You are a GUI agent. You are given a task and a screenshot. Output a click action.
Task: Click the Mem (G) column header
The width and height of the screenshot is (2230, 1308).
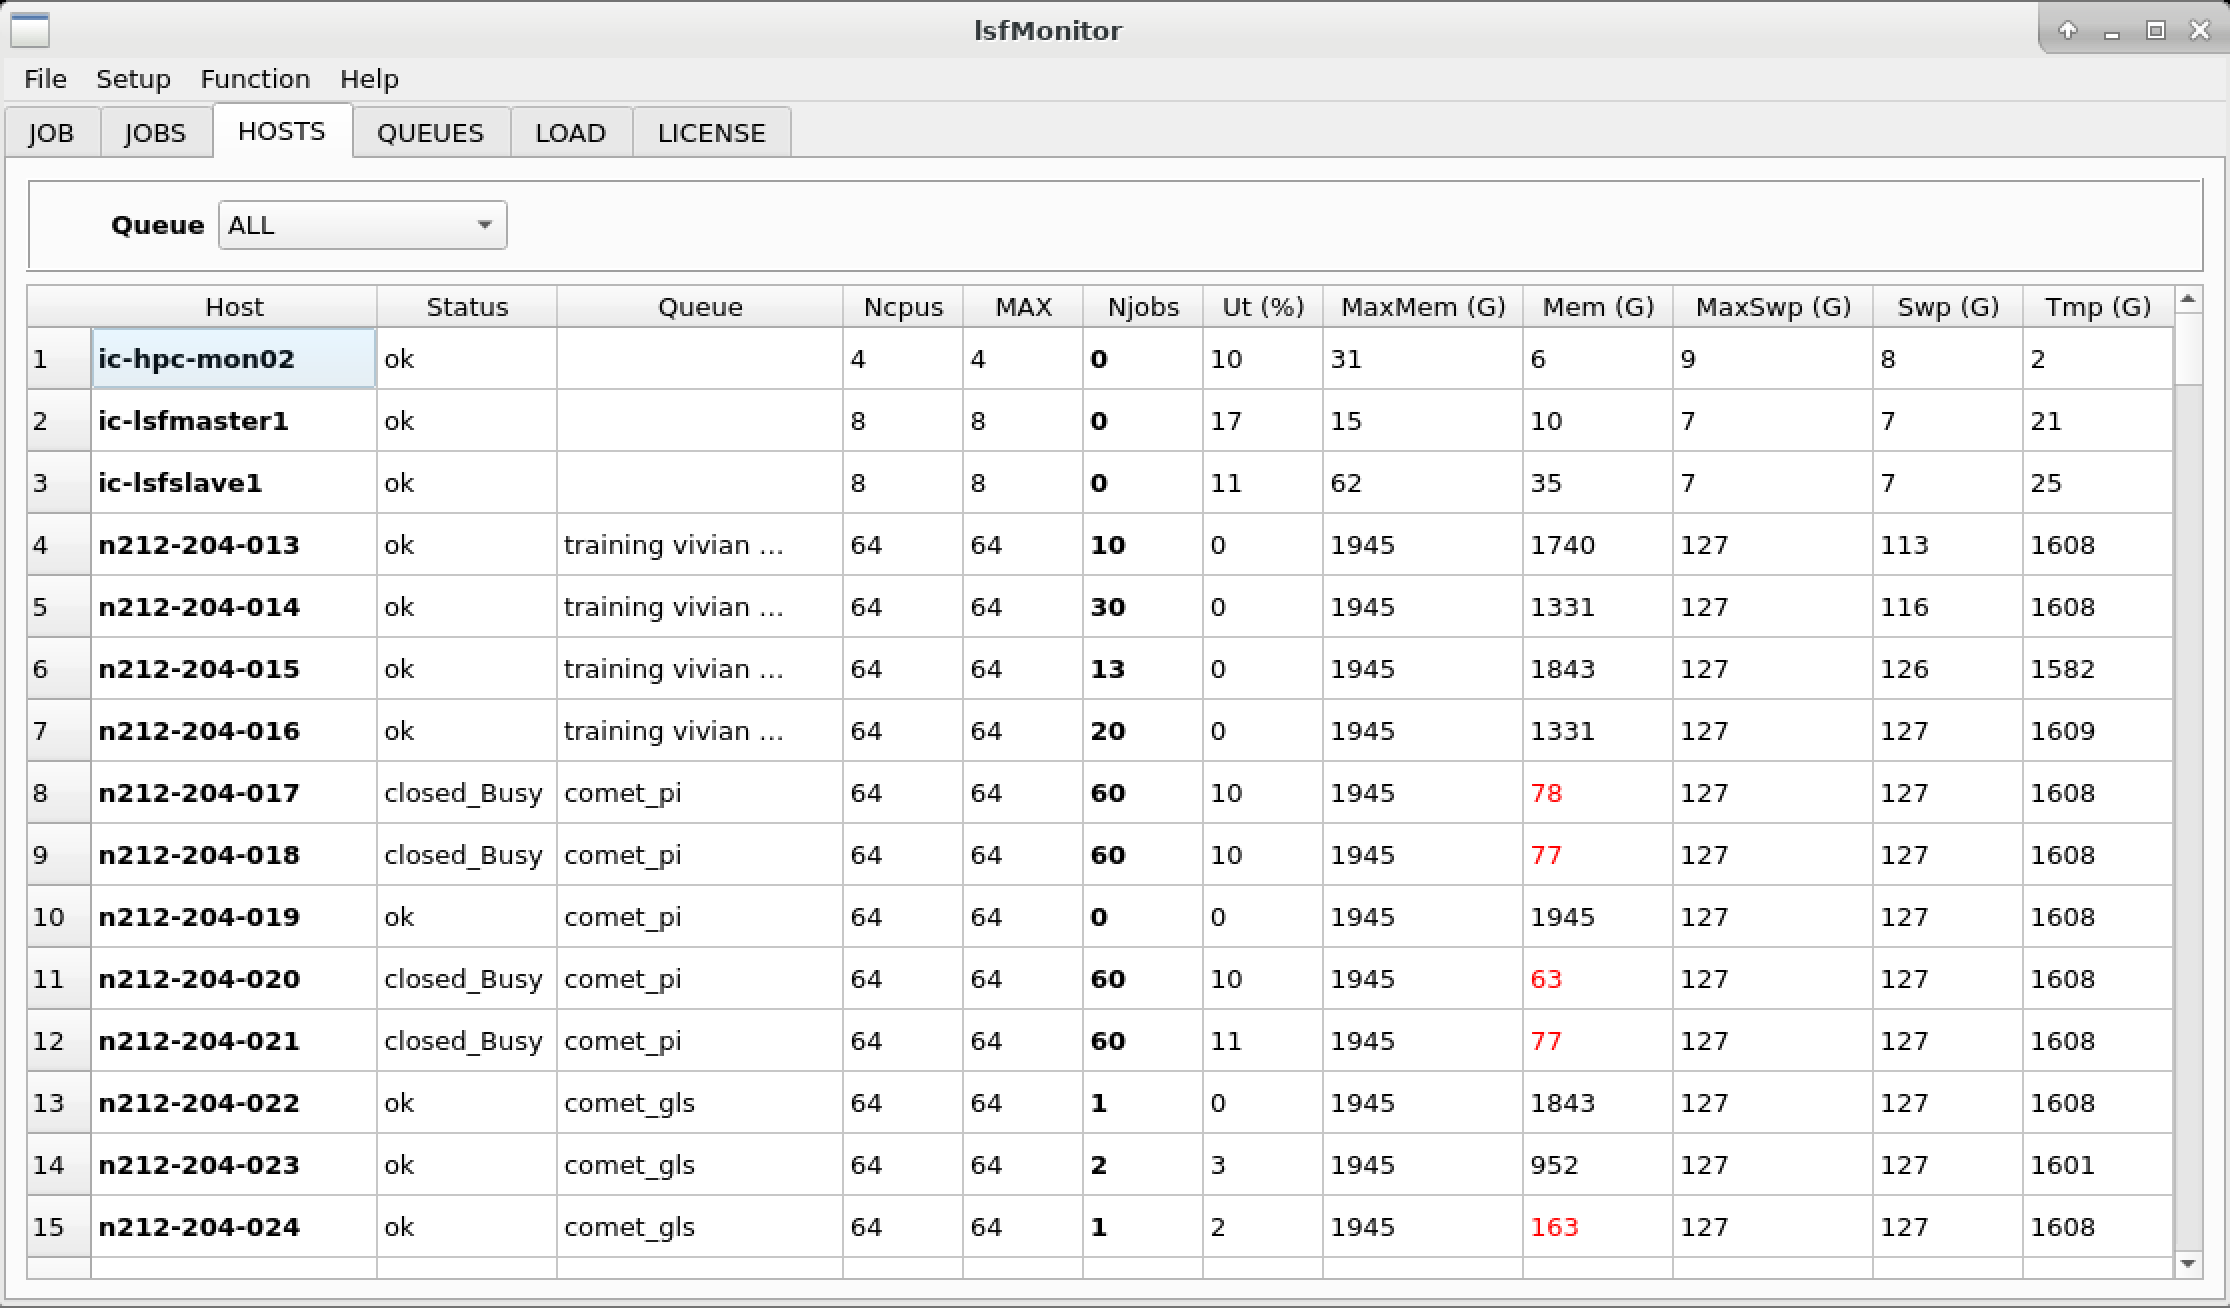[x=1597, y=307]
